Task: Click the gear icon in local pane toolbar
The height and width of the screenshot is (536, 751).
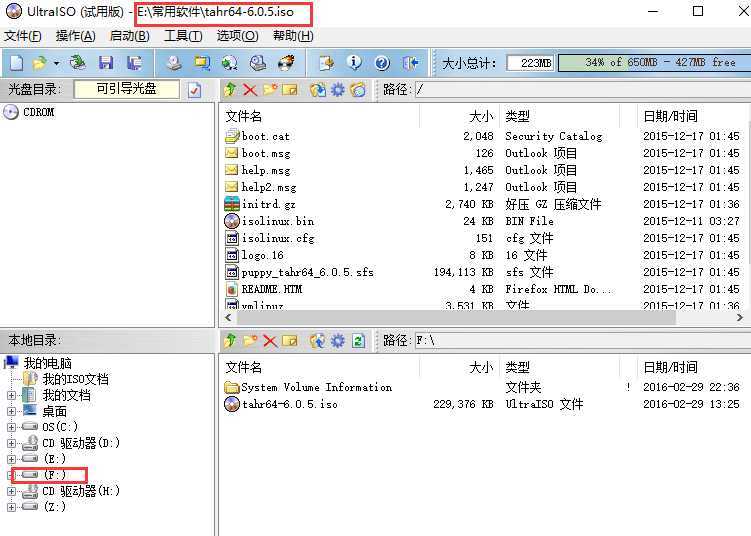Action: (338, 341)
